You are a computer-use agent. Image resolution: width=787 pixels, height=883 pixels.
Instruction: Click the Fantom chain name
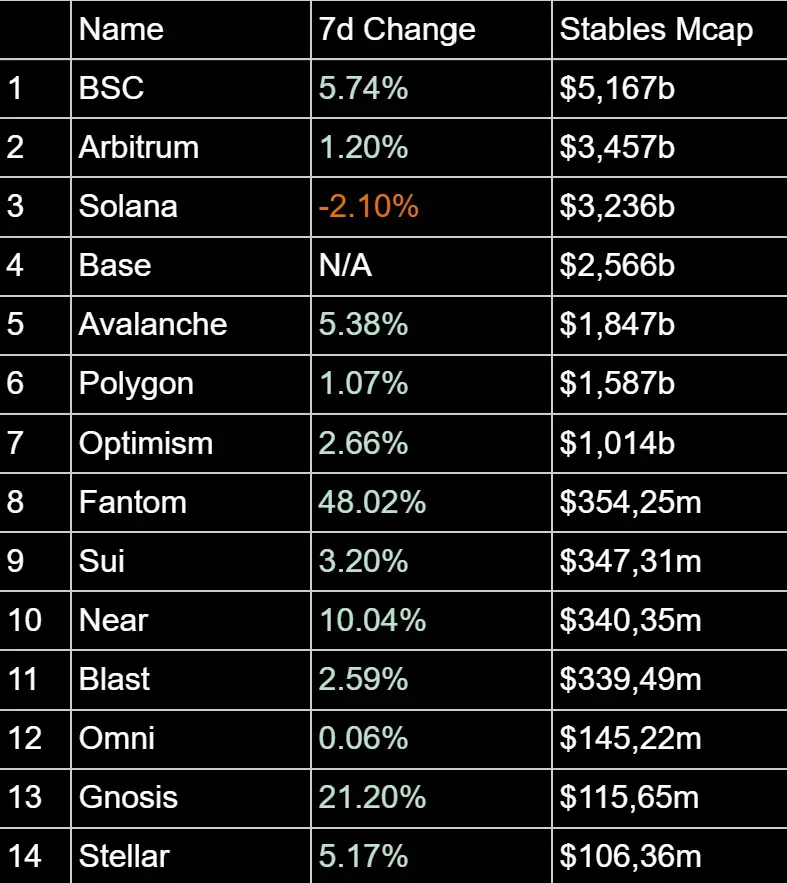pos(133,501)
